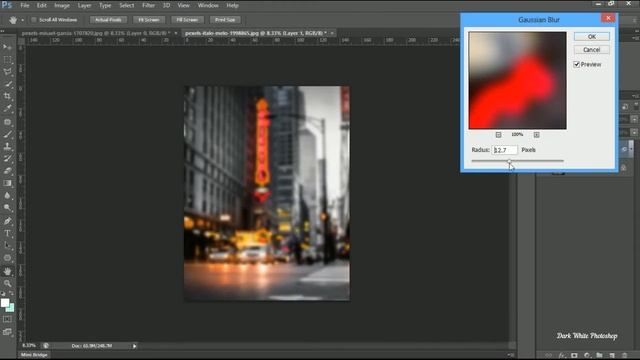Click the foreground color swatch
Viewport: 640px width, 360px height.
(x=5, y=303)
